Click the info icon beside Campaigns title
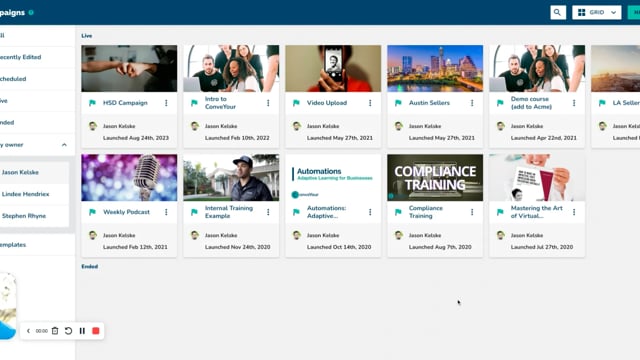The image size is (640, 360). coord(31,12)
